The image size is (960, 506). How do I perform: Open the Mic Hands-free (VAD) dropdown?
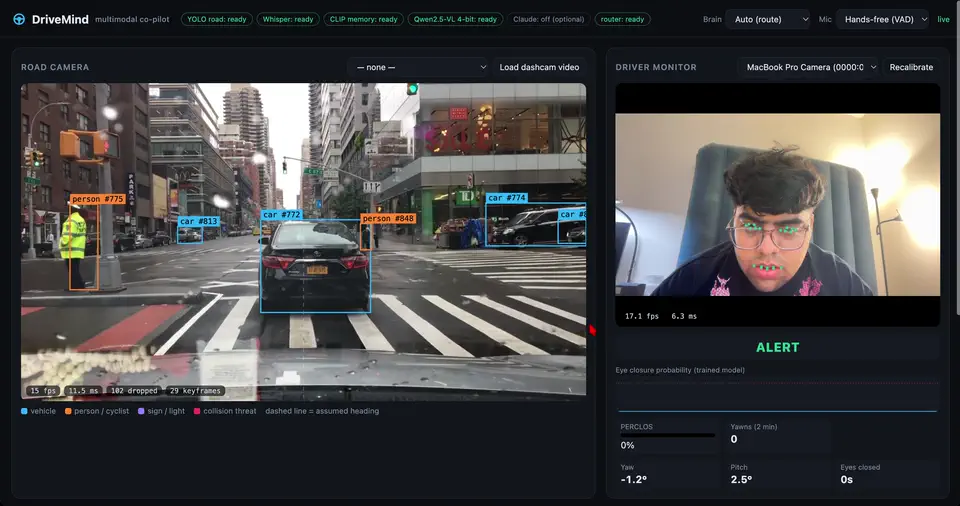(x=883, y=20)
